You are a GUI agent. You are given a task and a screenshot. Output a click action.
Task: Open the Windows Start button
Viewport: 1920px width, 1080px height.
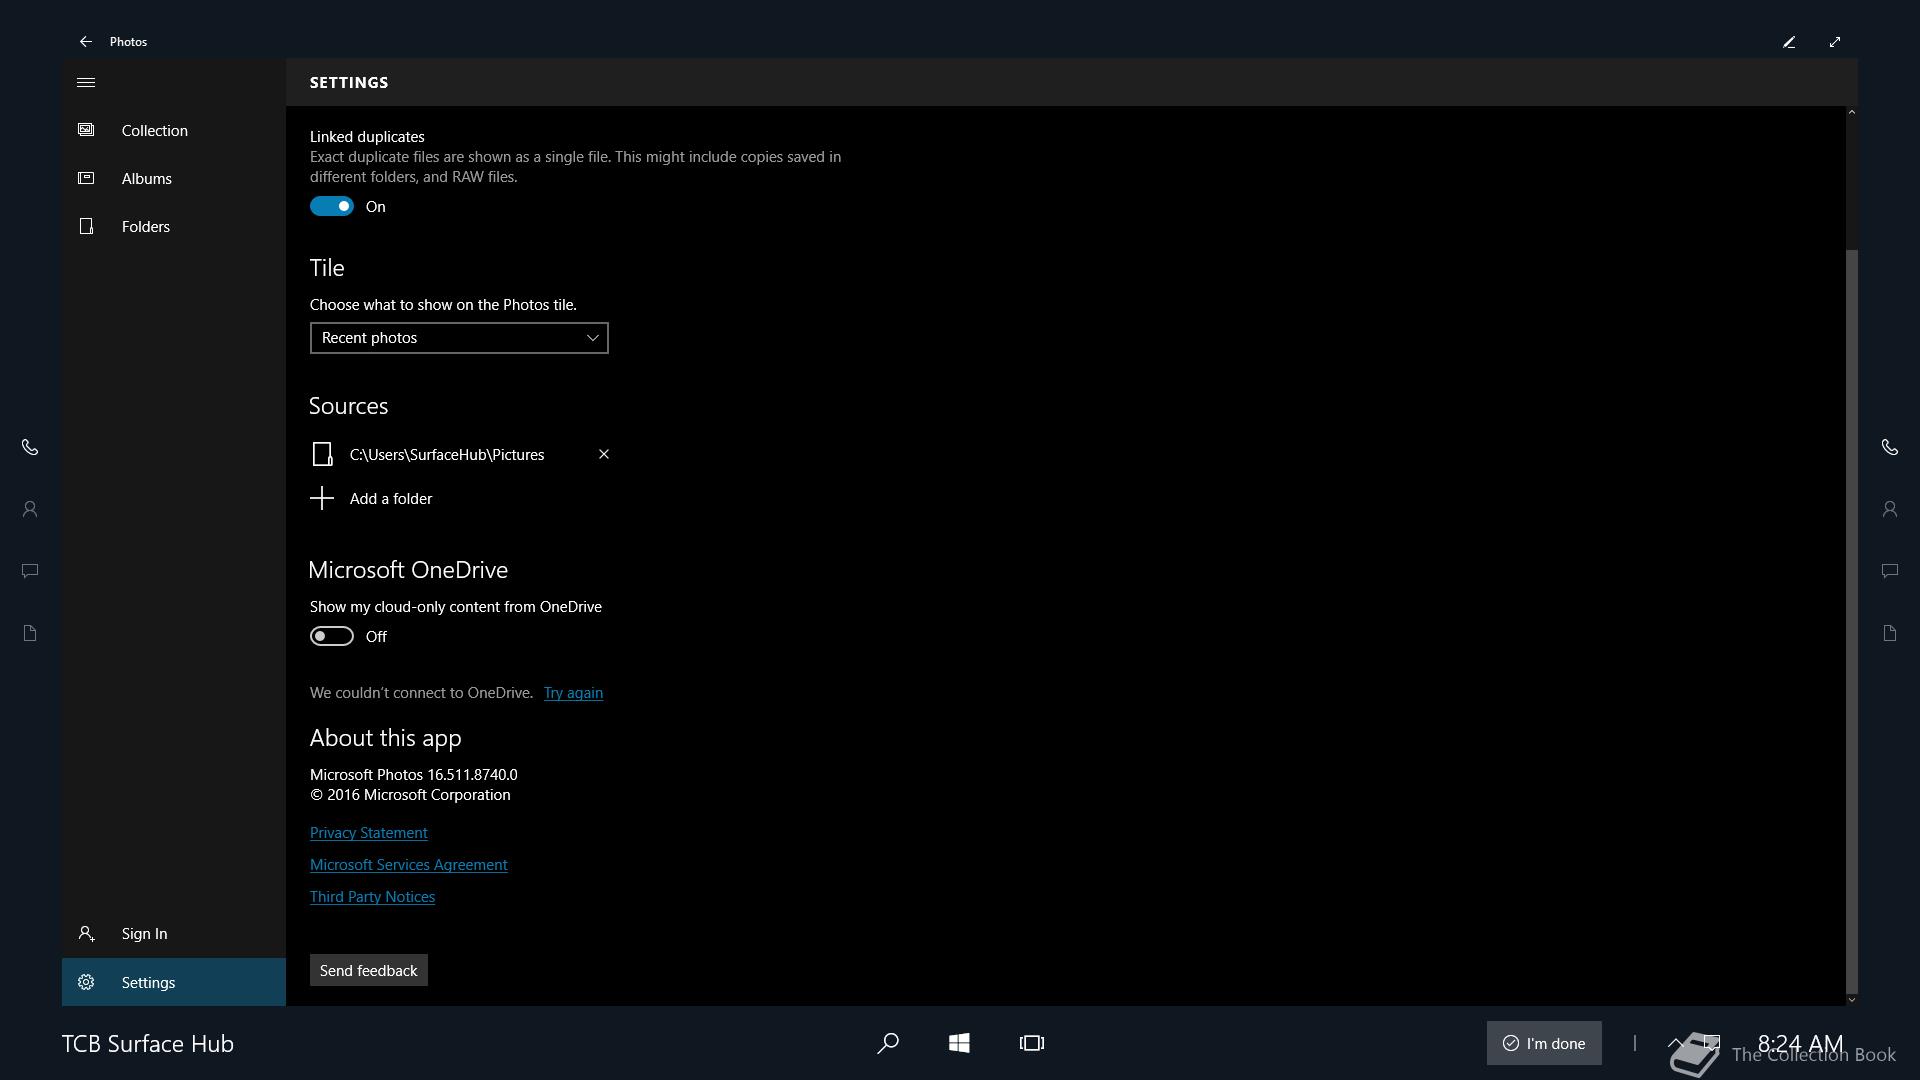(959, 1043)
